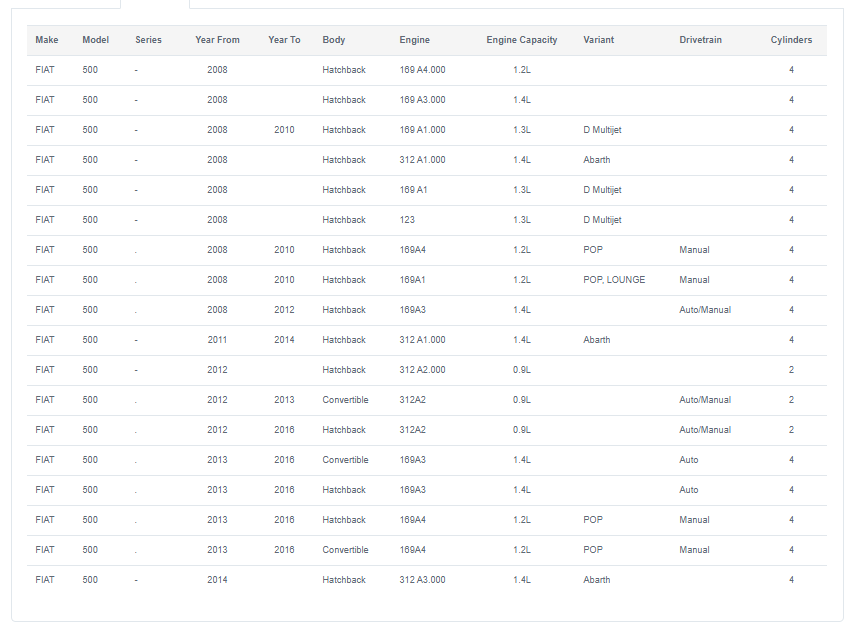The width and height of the screenshot is (851, 626).
Task: Click the Engine column header
Action: [x=415, y=40]
